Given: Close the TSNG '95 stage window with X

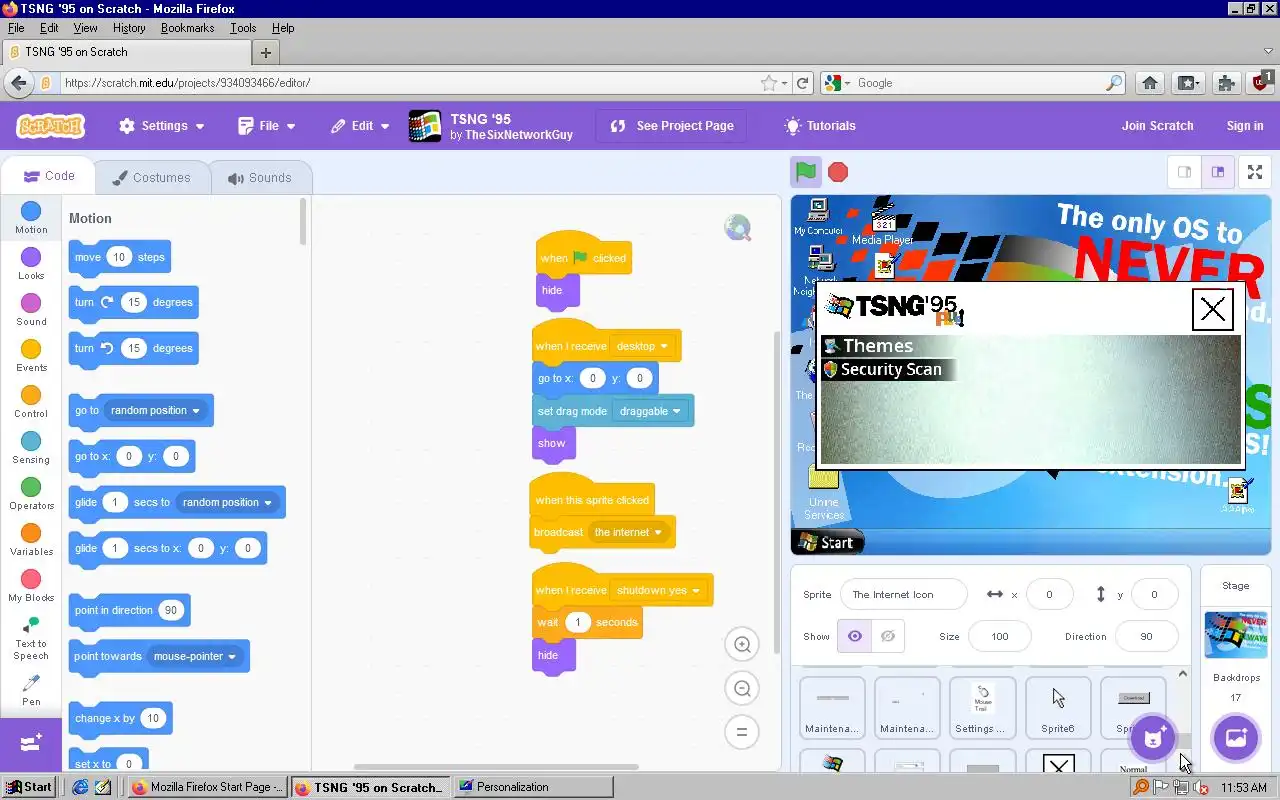Looking at the screenshot, I should point(1213,309).
